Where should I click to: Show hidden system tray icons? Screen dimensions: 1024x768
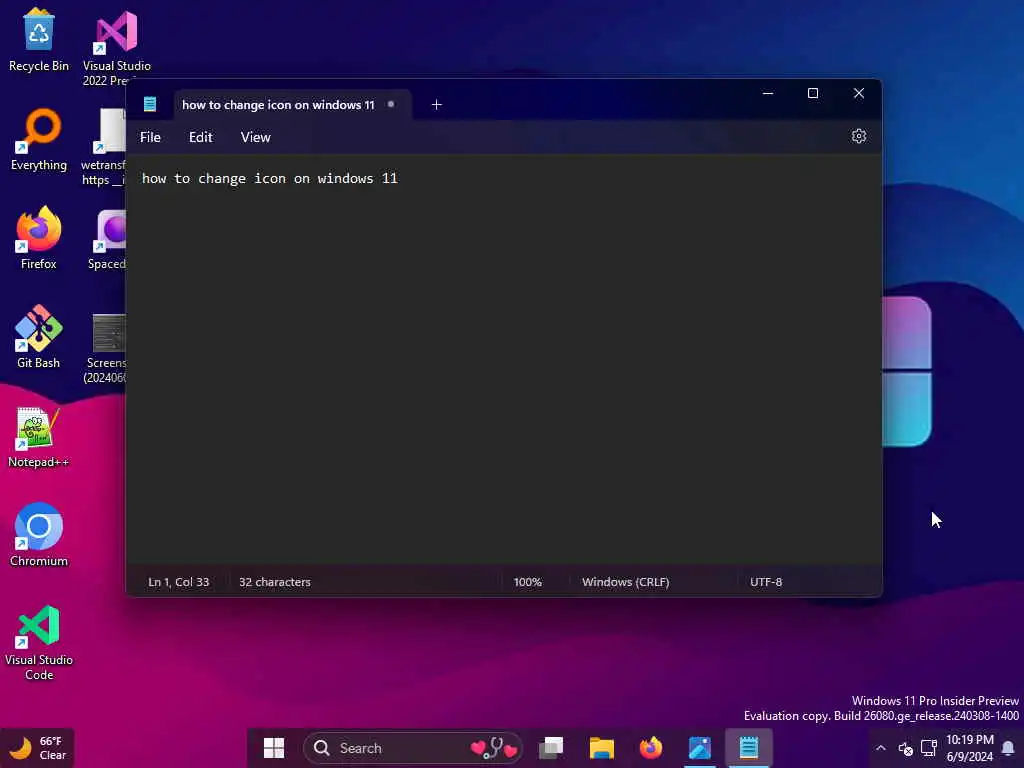click(880, 748)
